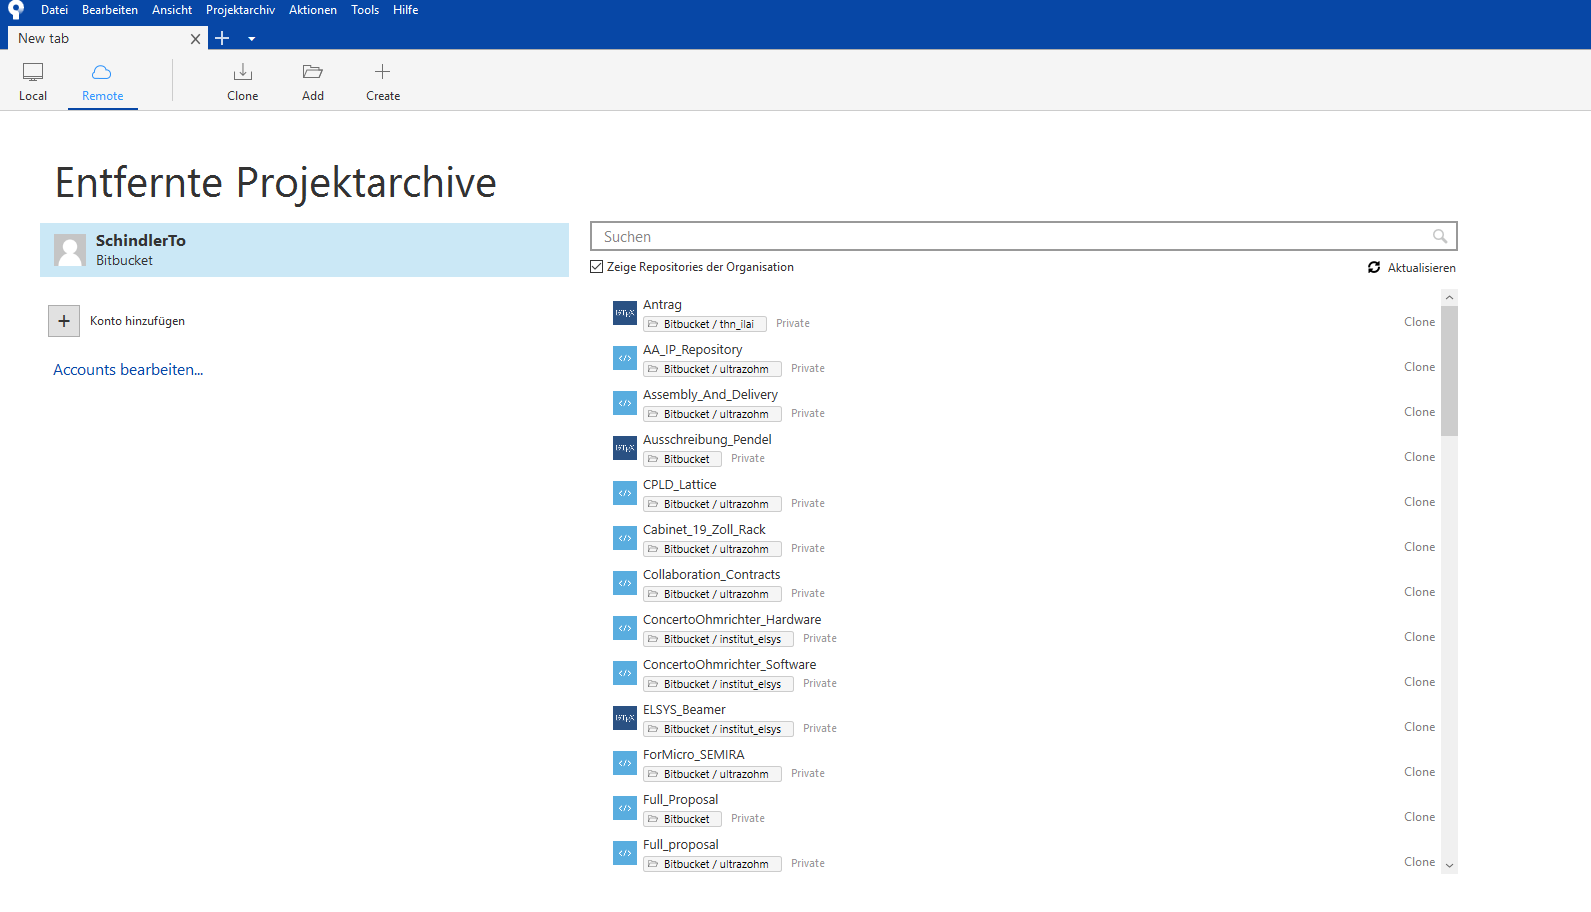Image resolution: width=1591 pixels, height=912 pixels.
Task: Focus the Suchen search field
Action: coord(1024,236)
